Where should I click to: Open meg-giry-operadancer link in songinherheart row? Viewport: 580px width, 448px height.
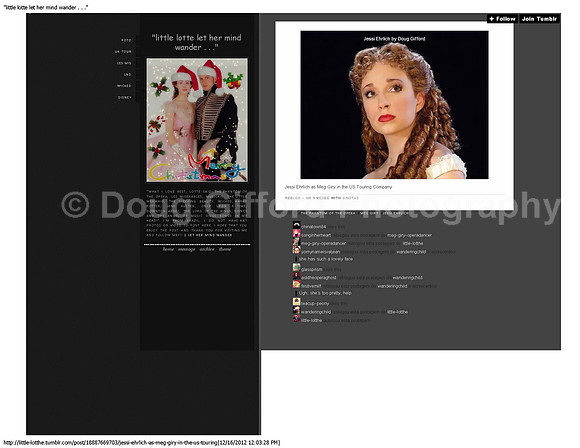point(409,235)
